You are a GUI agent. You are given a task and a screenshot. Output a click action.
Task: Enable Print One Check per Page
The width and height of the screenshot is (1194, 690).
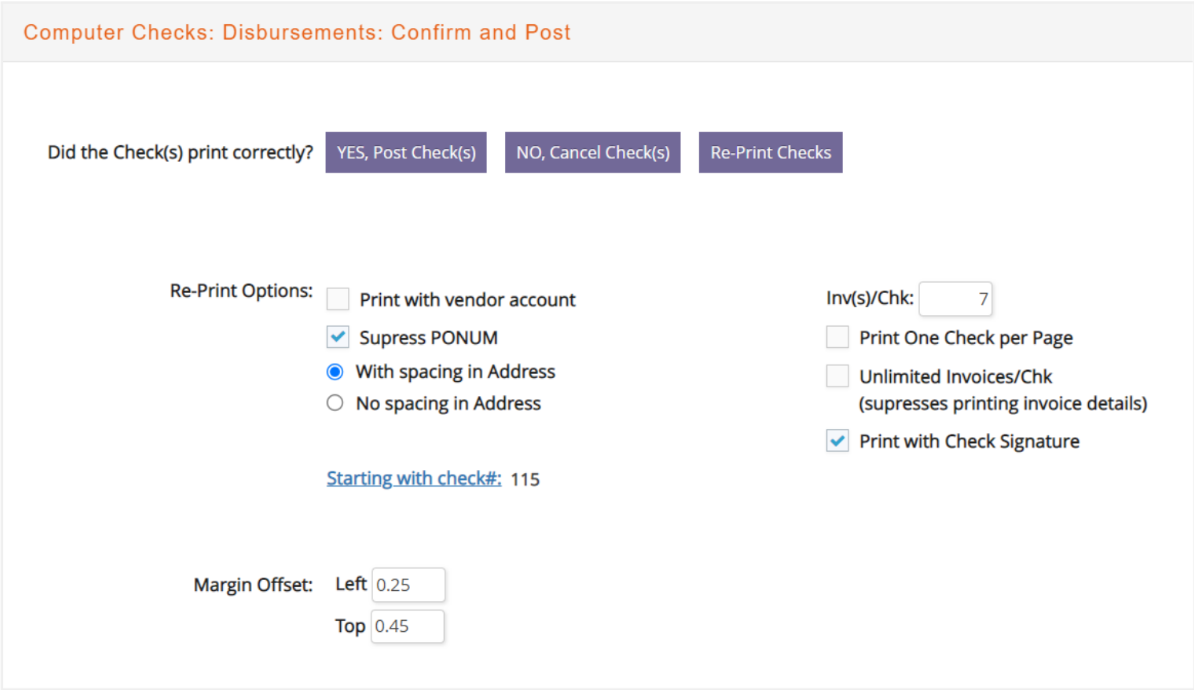(838, 337)
